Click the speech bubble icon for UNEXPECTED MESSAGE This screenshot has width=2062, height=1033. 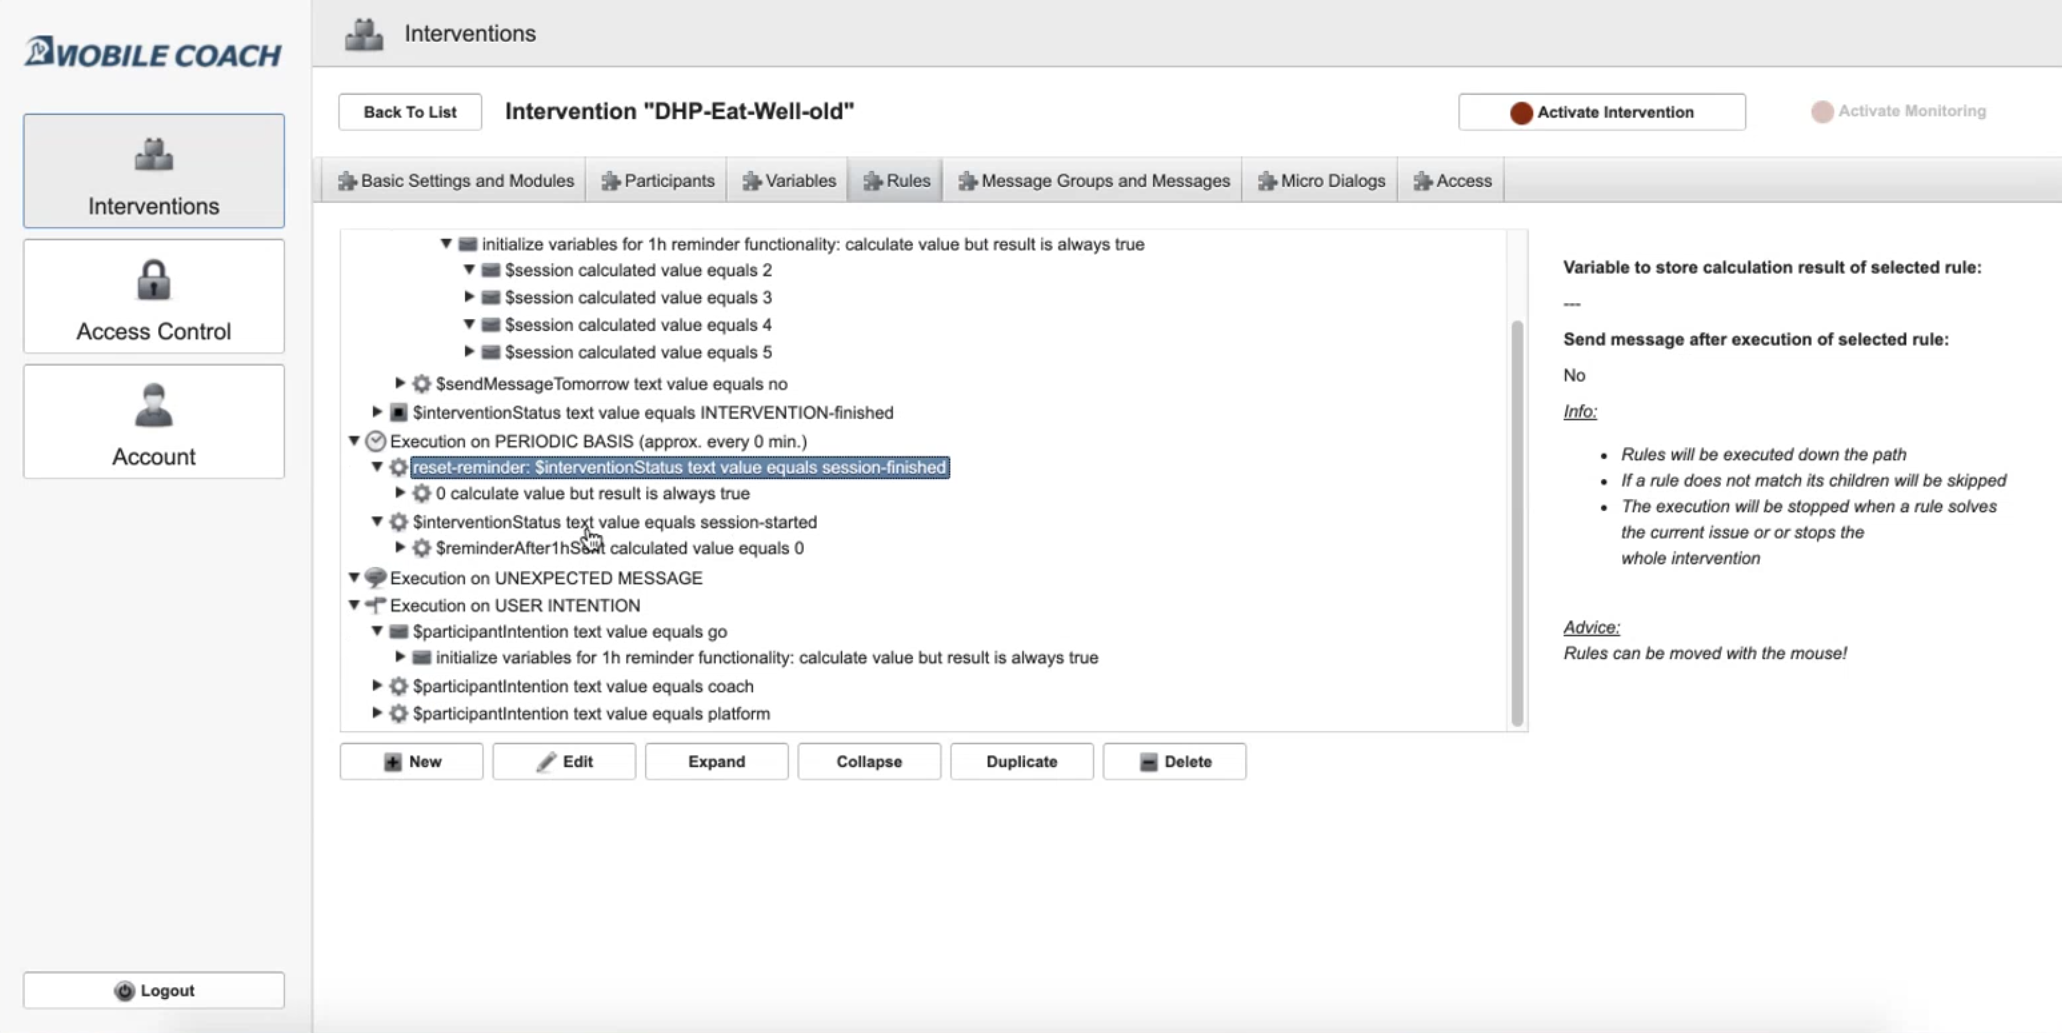(x=376, y=578)
